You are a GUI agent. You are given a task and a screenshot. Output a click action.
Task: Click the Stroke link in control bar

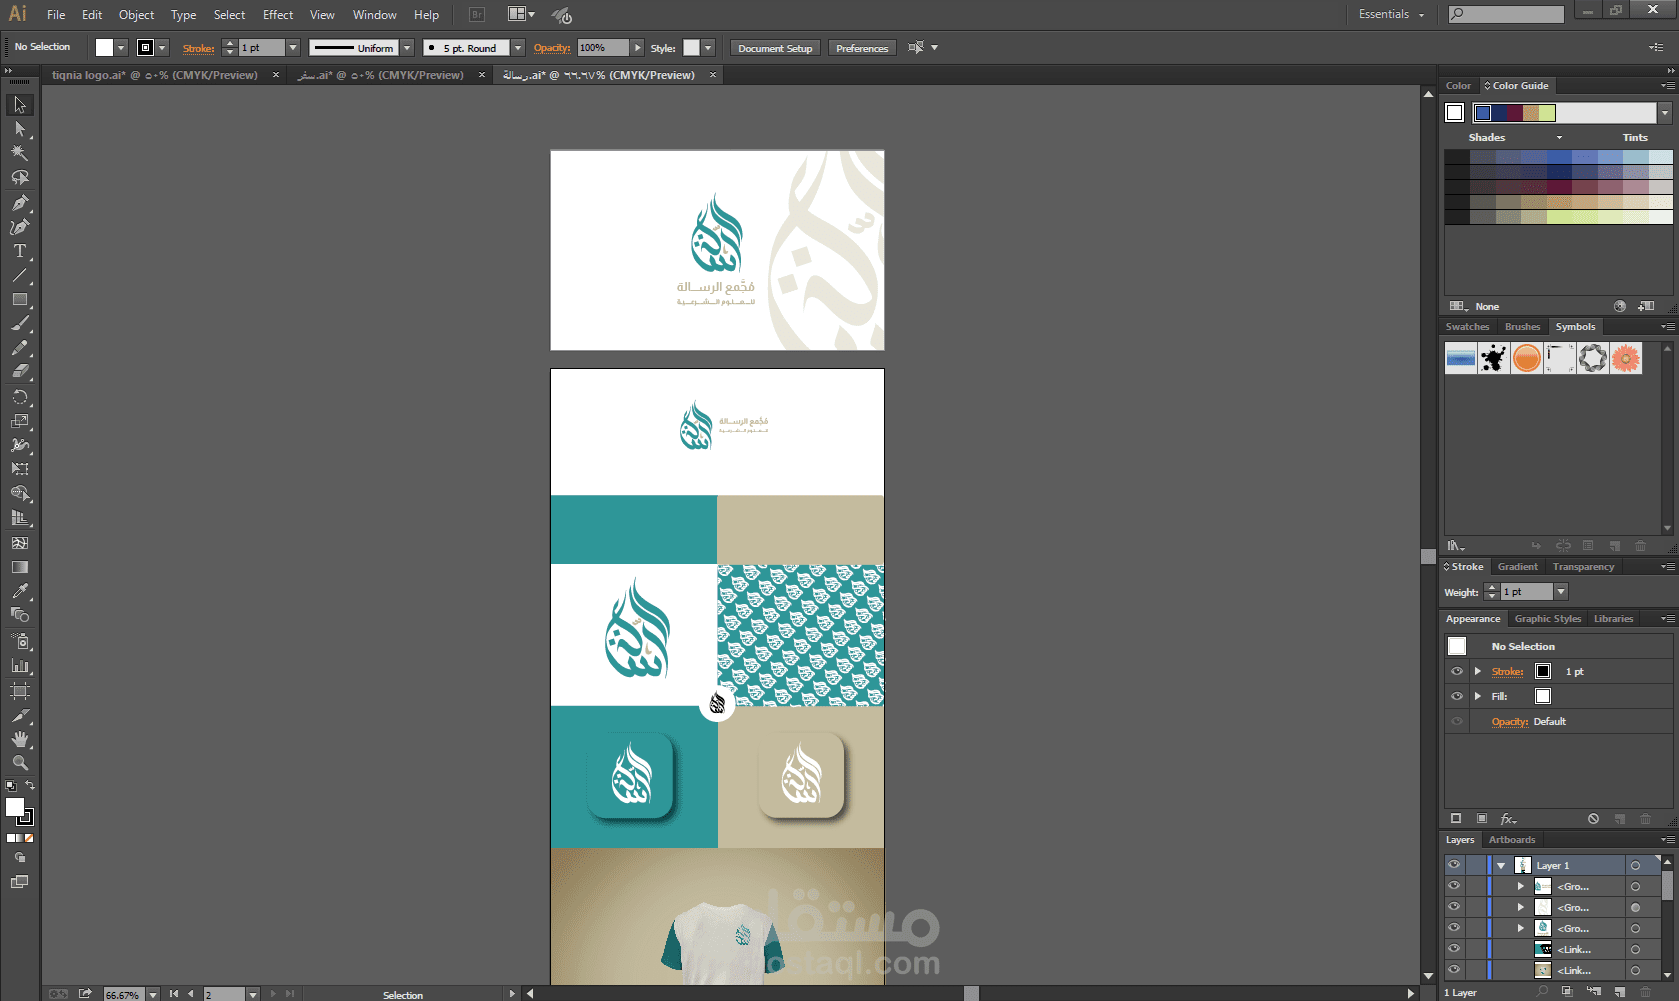click(x=198, y=48)
